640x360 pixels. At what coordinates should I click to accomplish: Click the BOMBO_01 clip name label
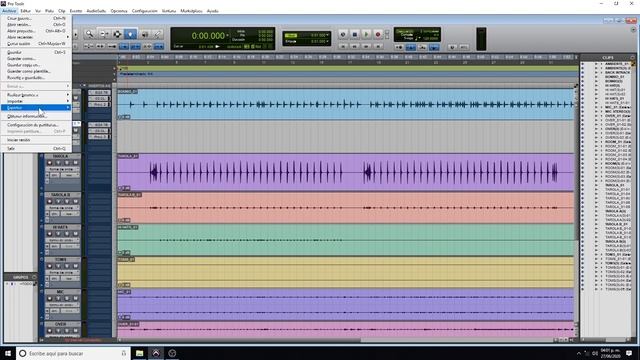coord(127,91)
